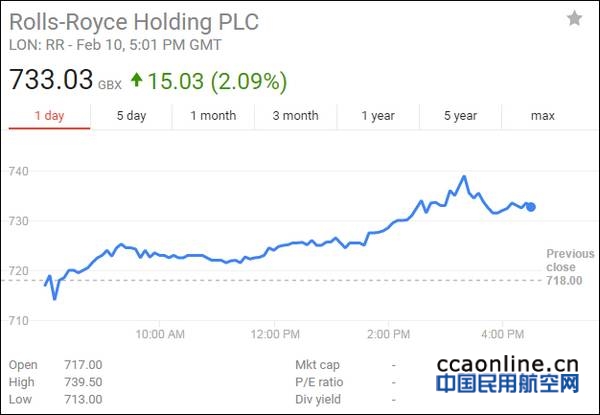Screen dimensions: 600x415
Task: Click the High 739.50 value
Action: click(x=82, y=382)
